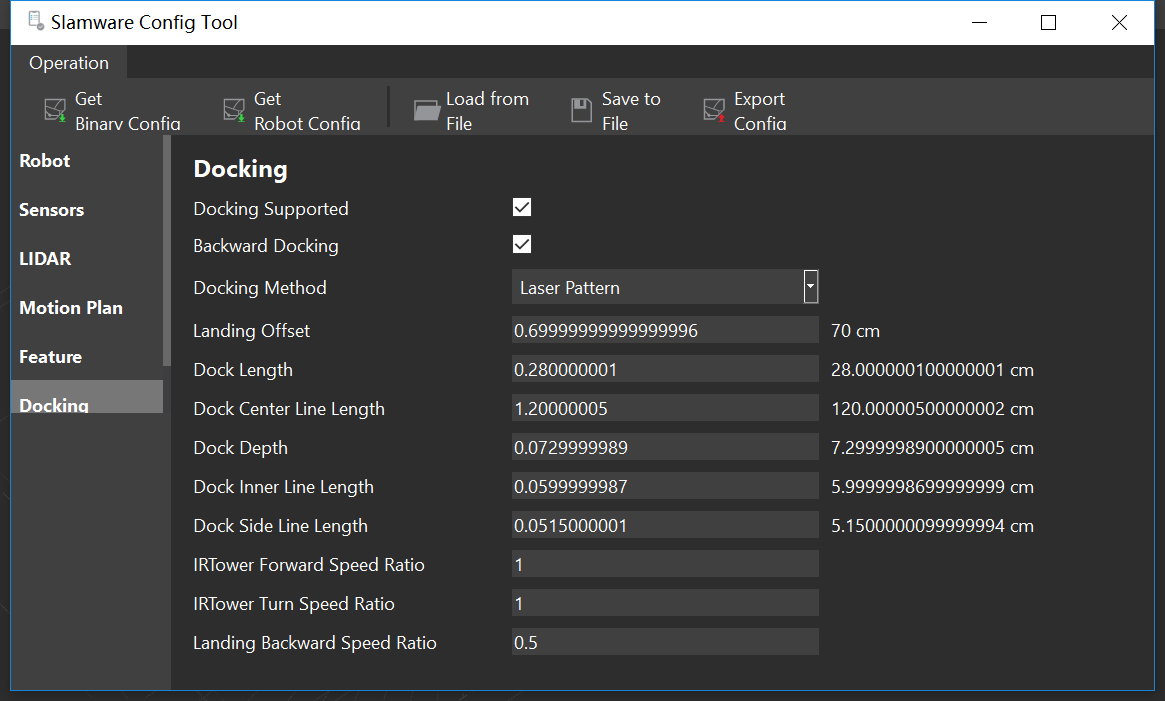Click the Load from File folder icon
Image resolution: width=1165 pixels, height=701 pixels.
coord(427,111)
